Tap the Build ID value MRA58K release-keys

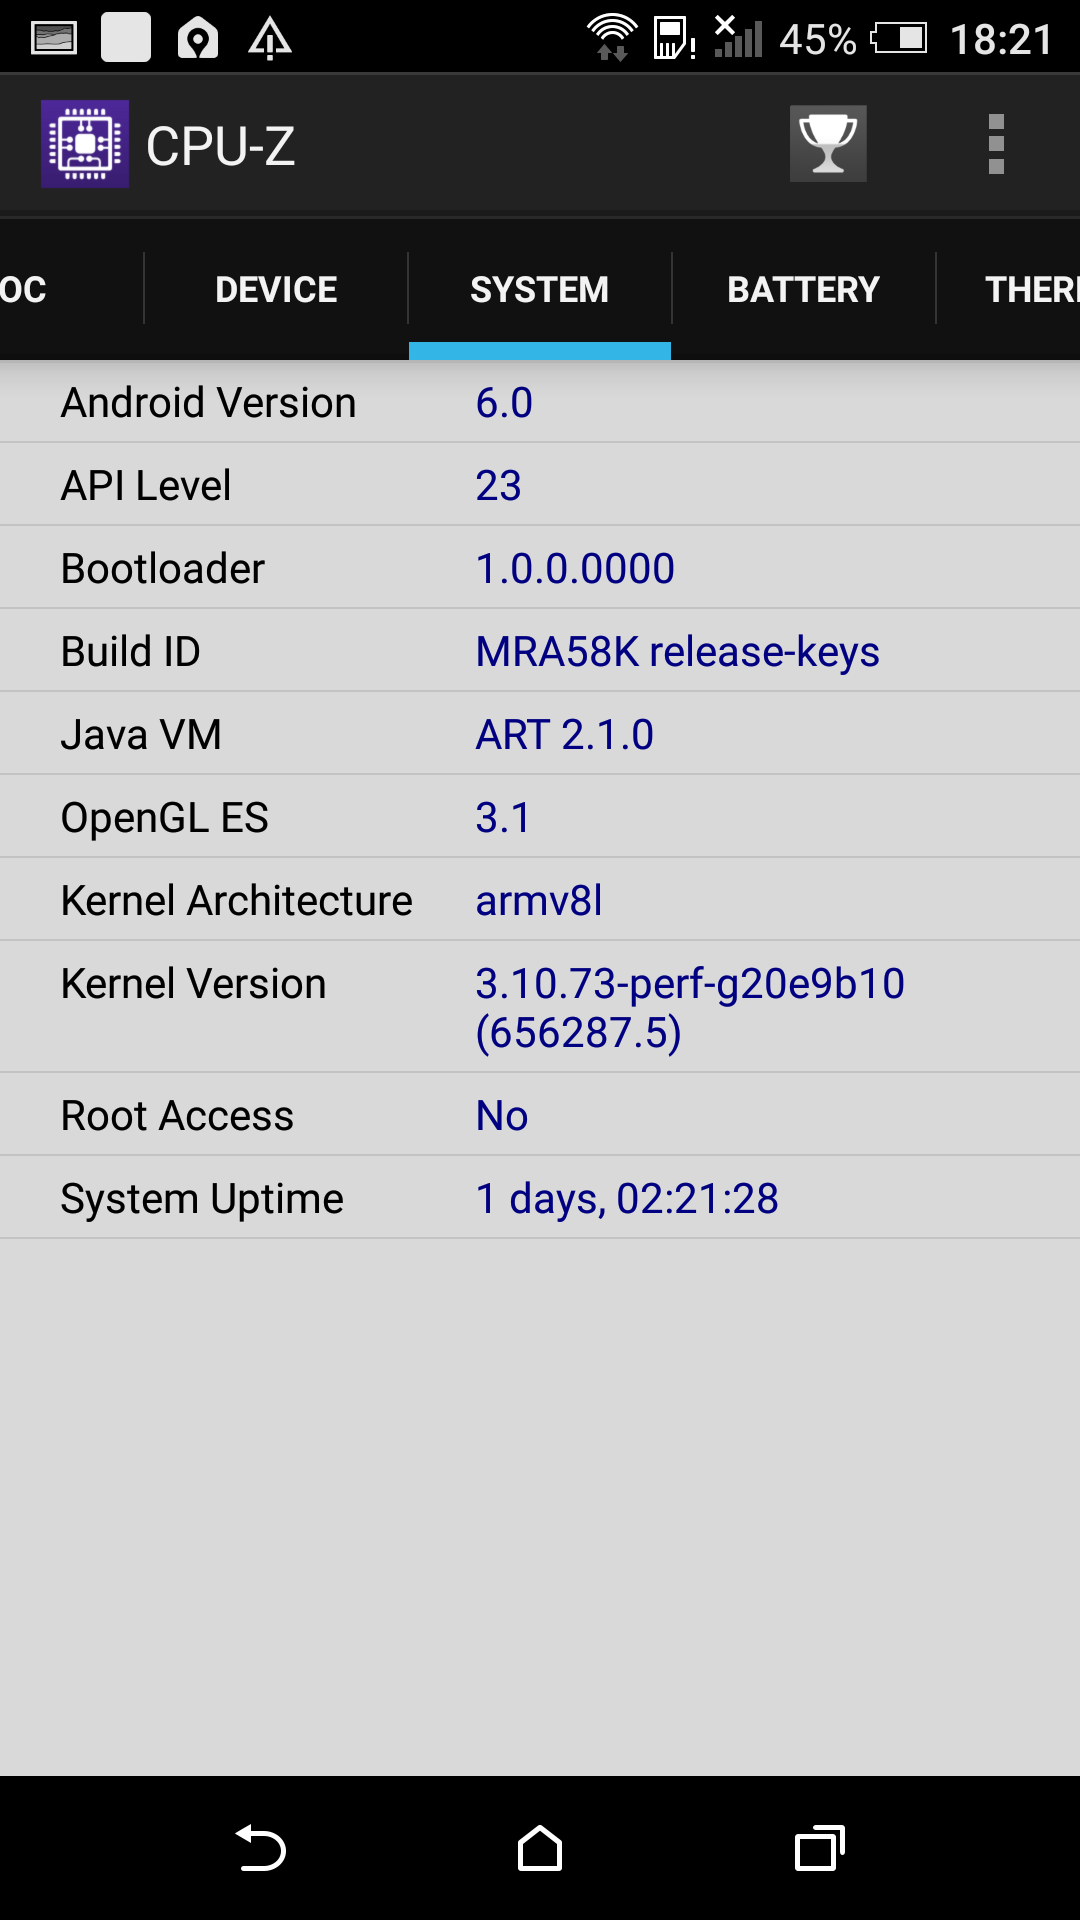click(677, 652)
